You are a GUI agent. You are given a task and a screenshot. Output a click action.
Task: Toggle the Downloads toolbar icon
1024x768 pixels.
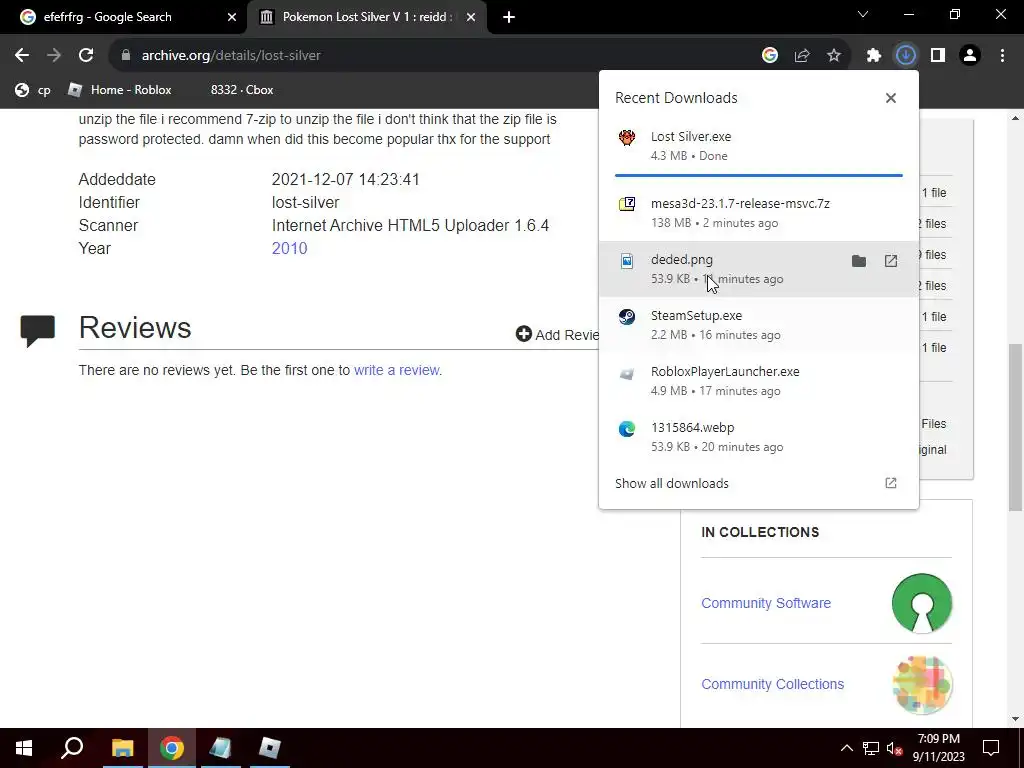click(x=906, y=56)
